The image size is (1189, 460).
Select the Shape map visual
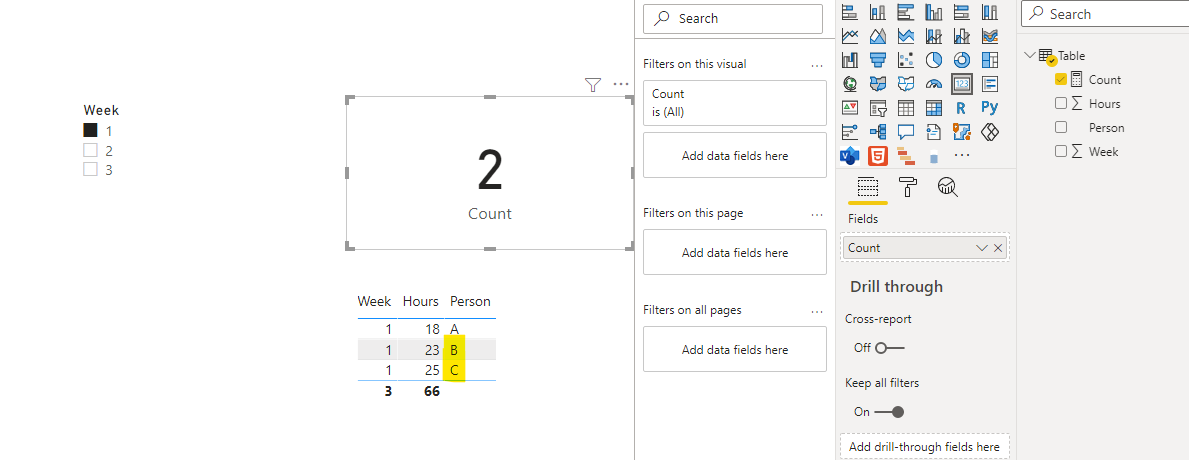pyautogui.click(x=905, y=83)
